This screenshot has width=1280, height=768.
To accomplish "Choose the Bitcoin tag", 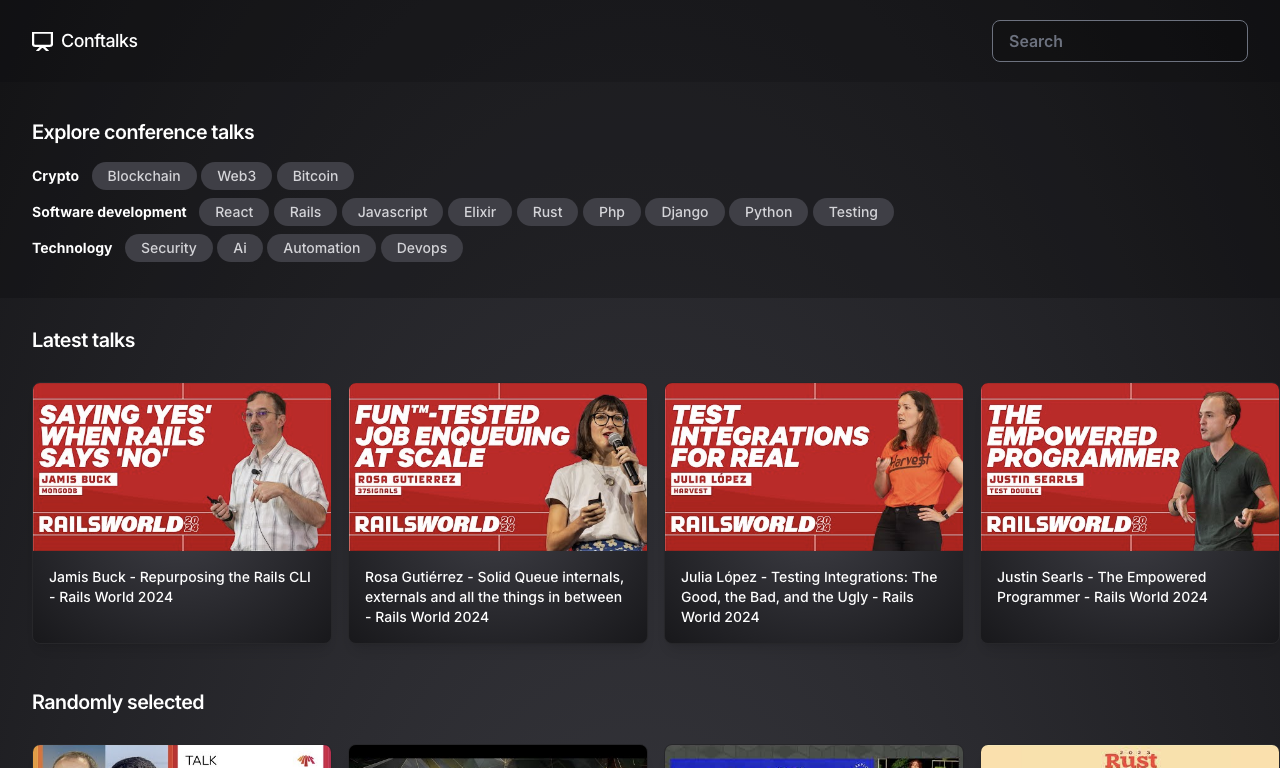I will tap(315, 176).
